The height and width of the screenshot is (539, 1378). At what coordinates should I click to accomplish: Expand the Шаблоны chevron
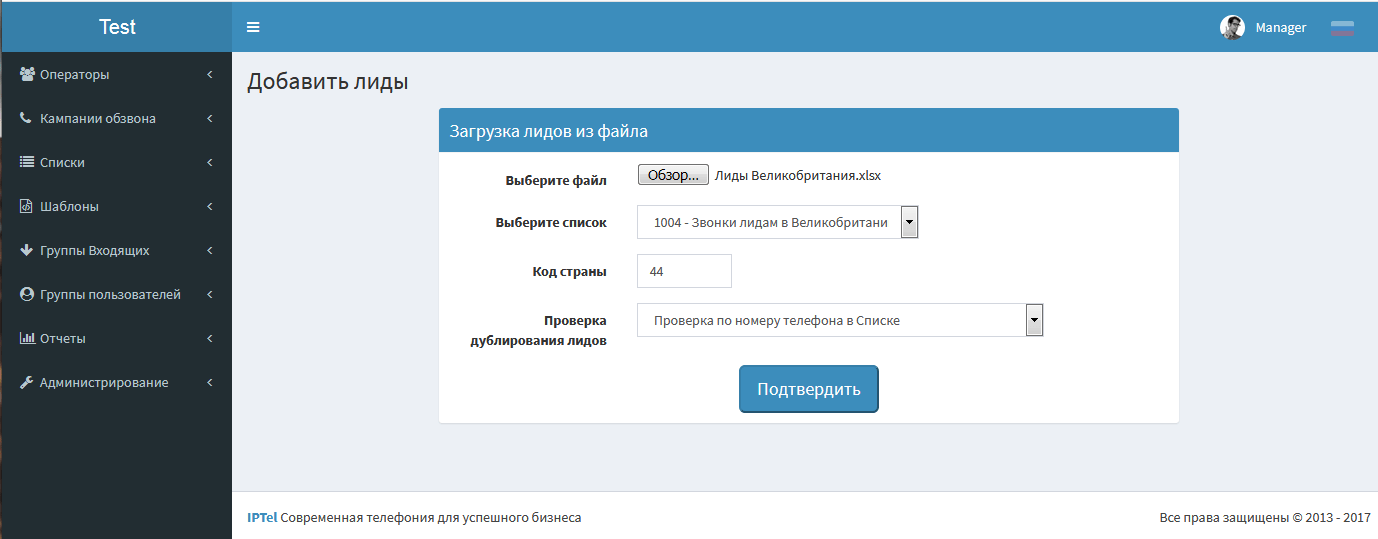point(210,206)
